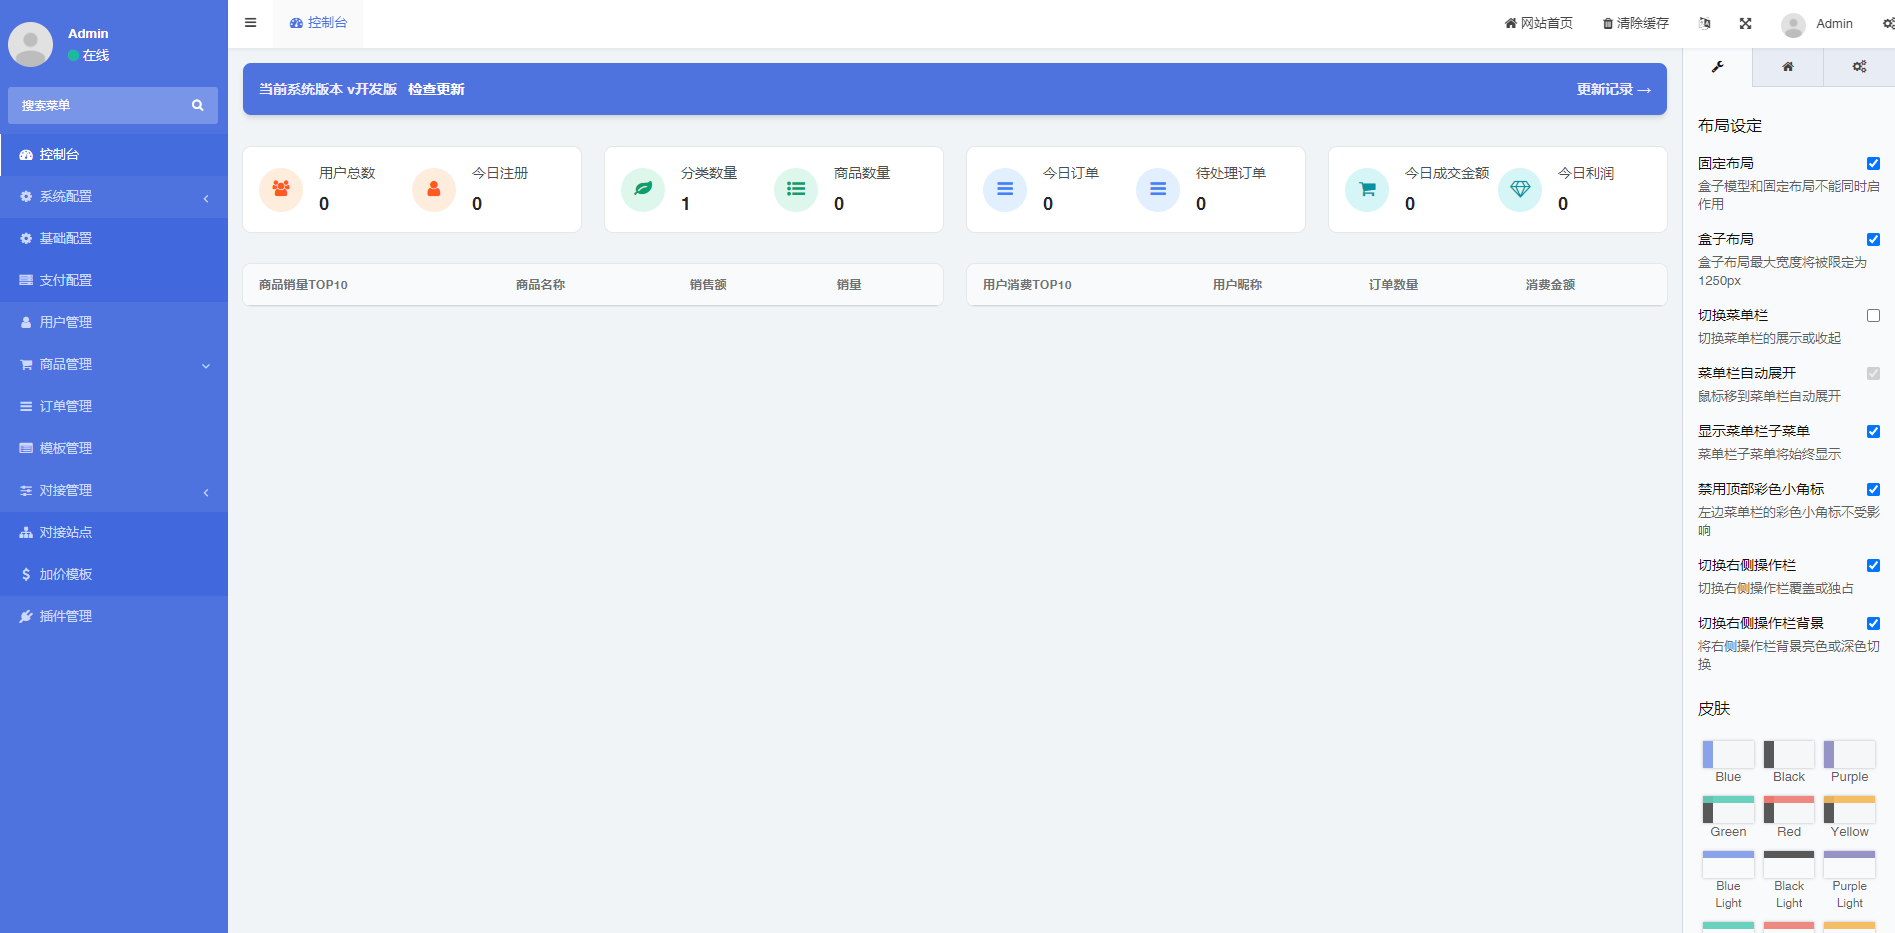This screenshot has width=1895, height=933.
Task: Click the 消费金额 column header
Action: tap(1550, 285)
